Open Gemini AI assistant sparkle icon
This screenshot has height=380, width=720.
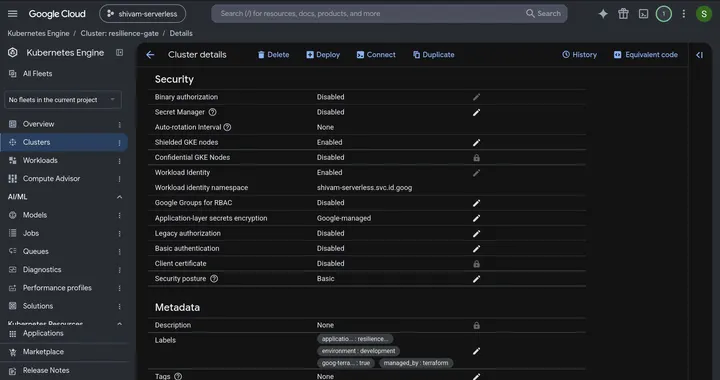coord(603,14)
